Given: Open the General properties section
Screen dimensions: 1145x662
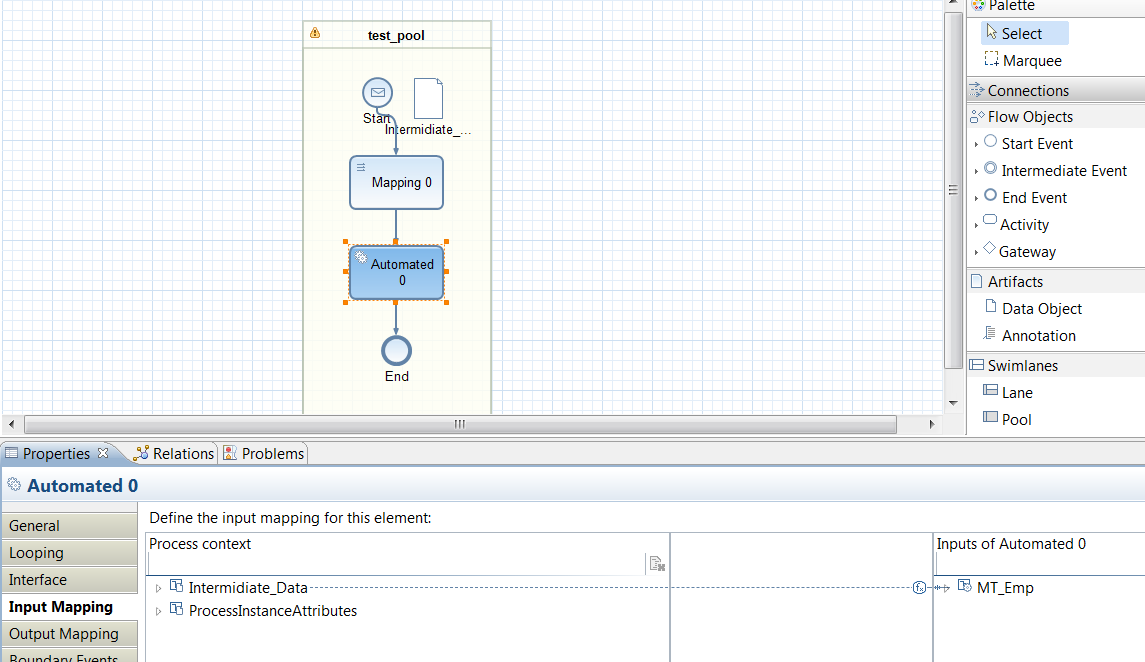Looking at the screenshot, I should [x=69, y=526].
